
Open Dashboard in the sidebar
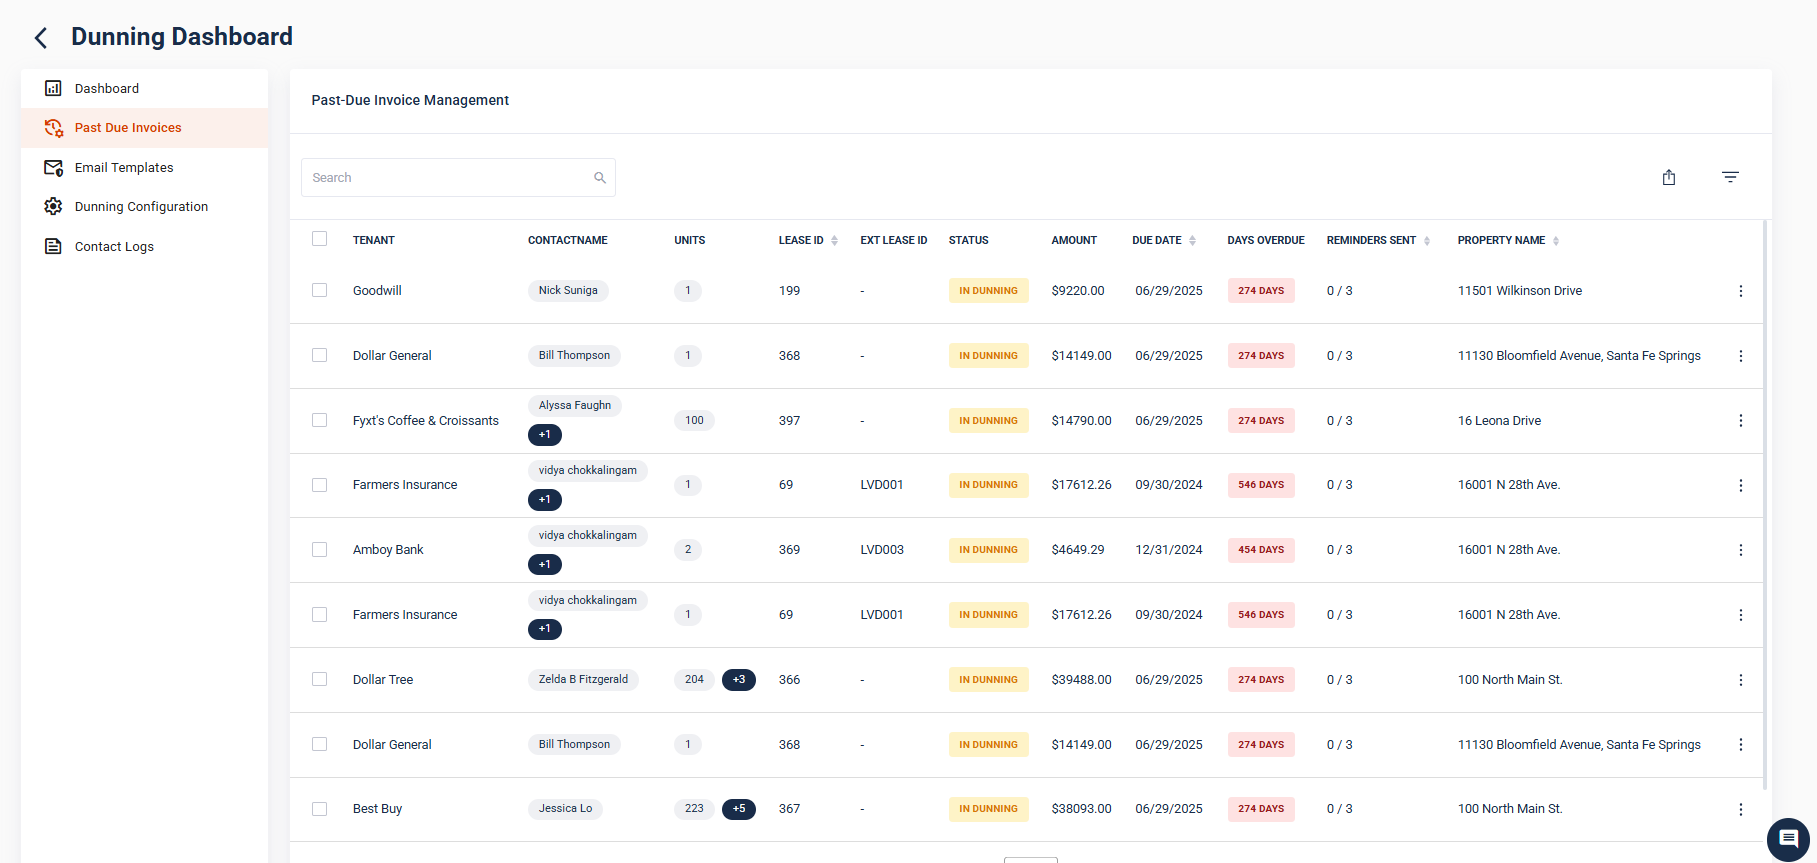pos(144,88)
